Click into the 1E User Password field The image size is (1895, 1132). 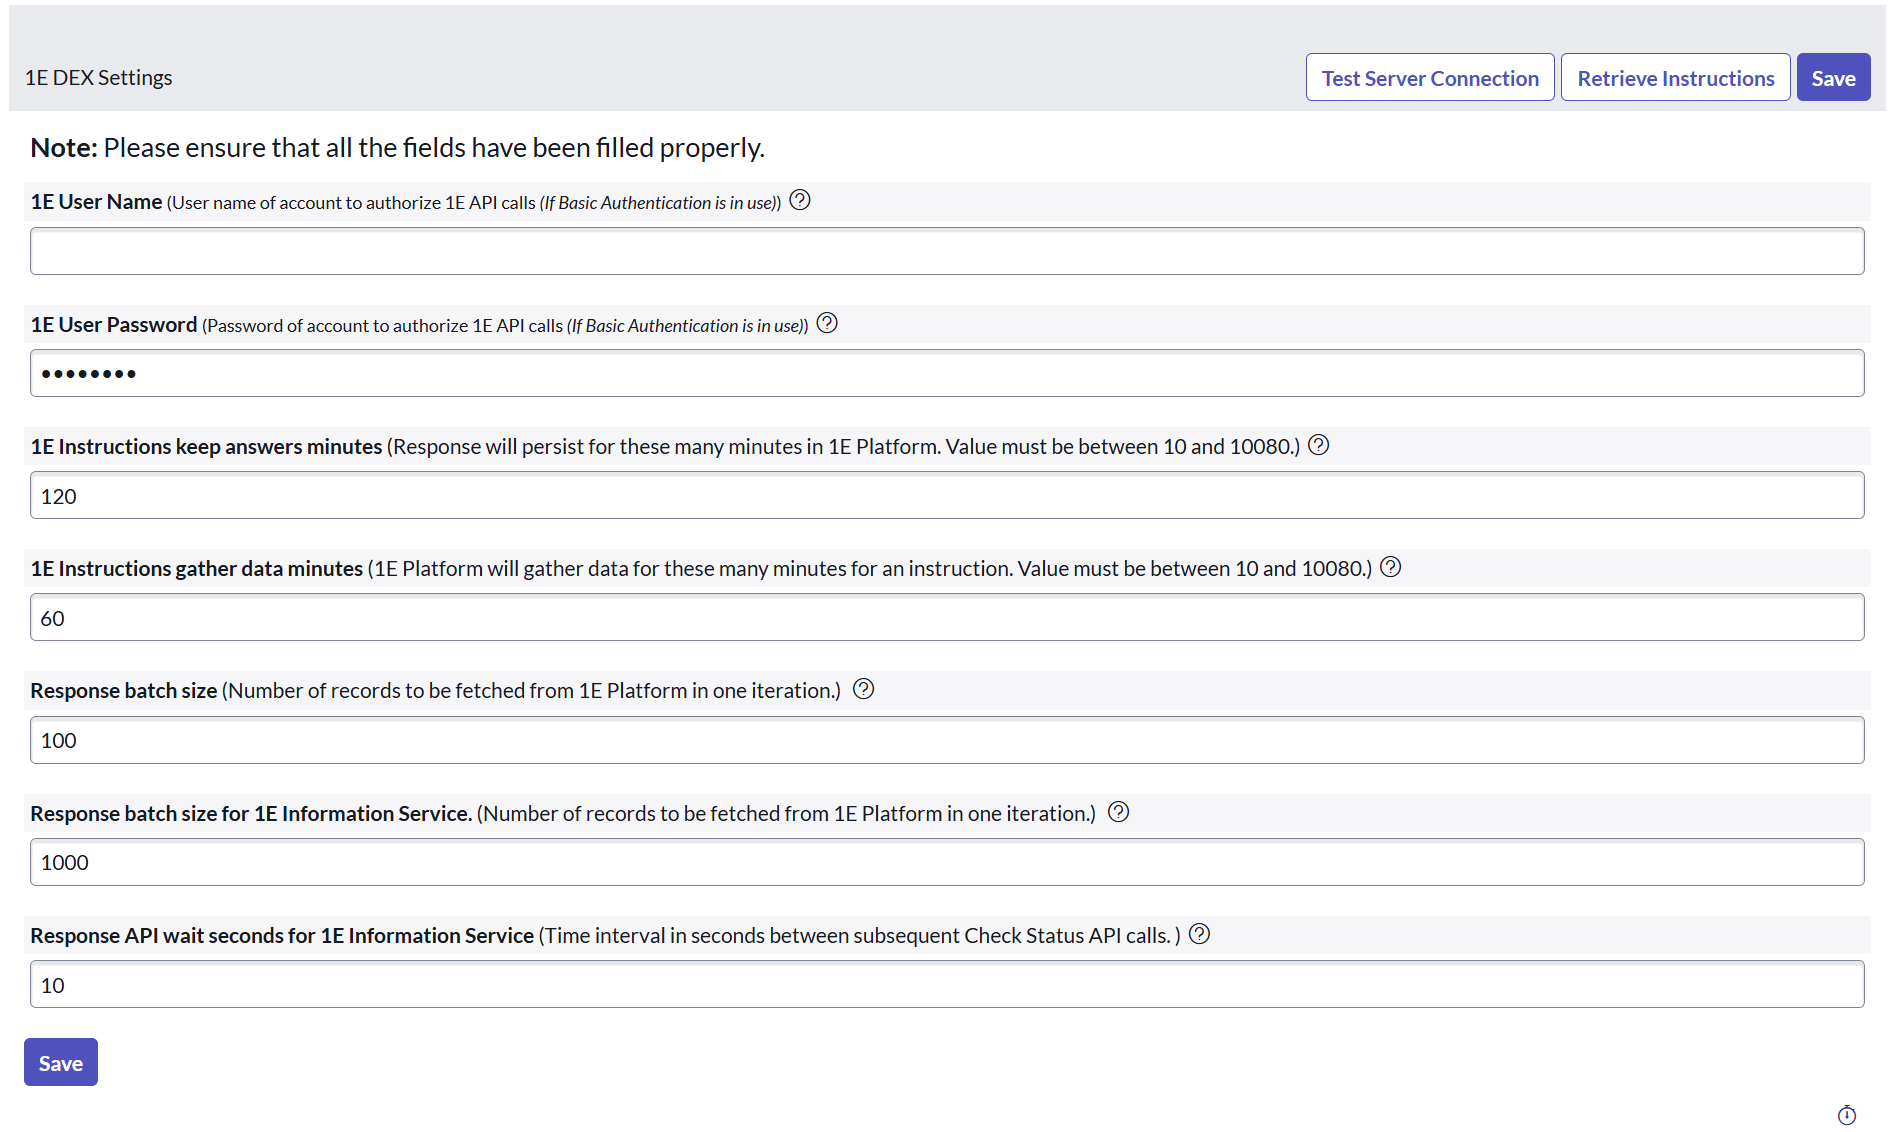click(946, 374)
